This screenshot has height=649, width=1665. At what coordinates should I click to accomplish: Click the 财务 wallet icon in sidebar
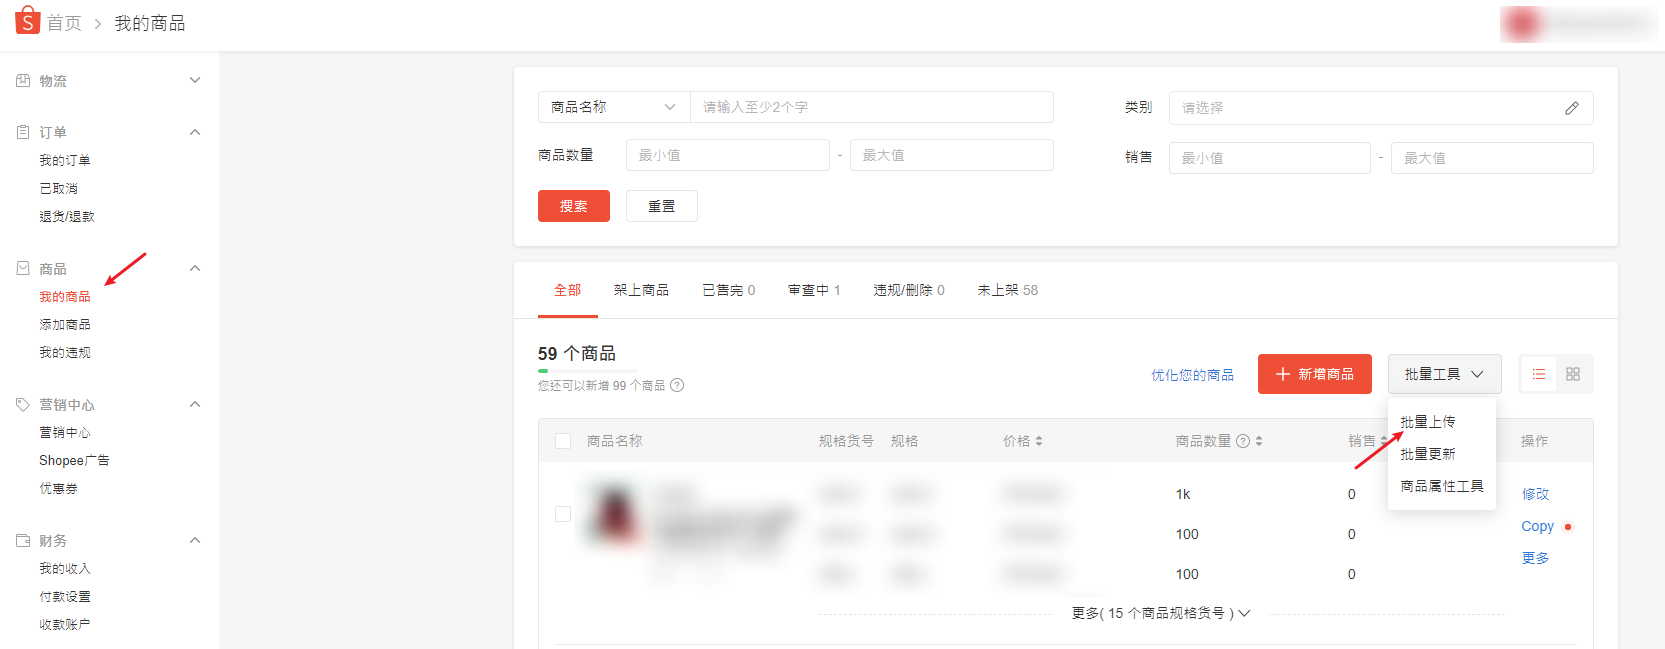point(23,540)
